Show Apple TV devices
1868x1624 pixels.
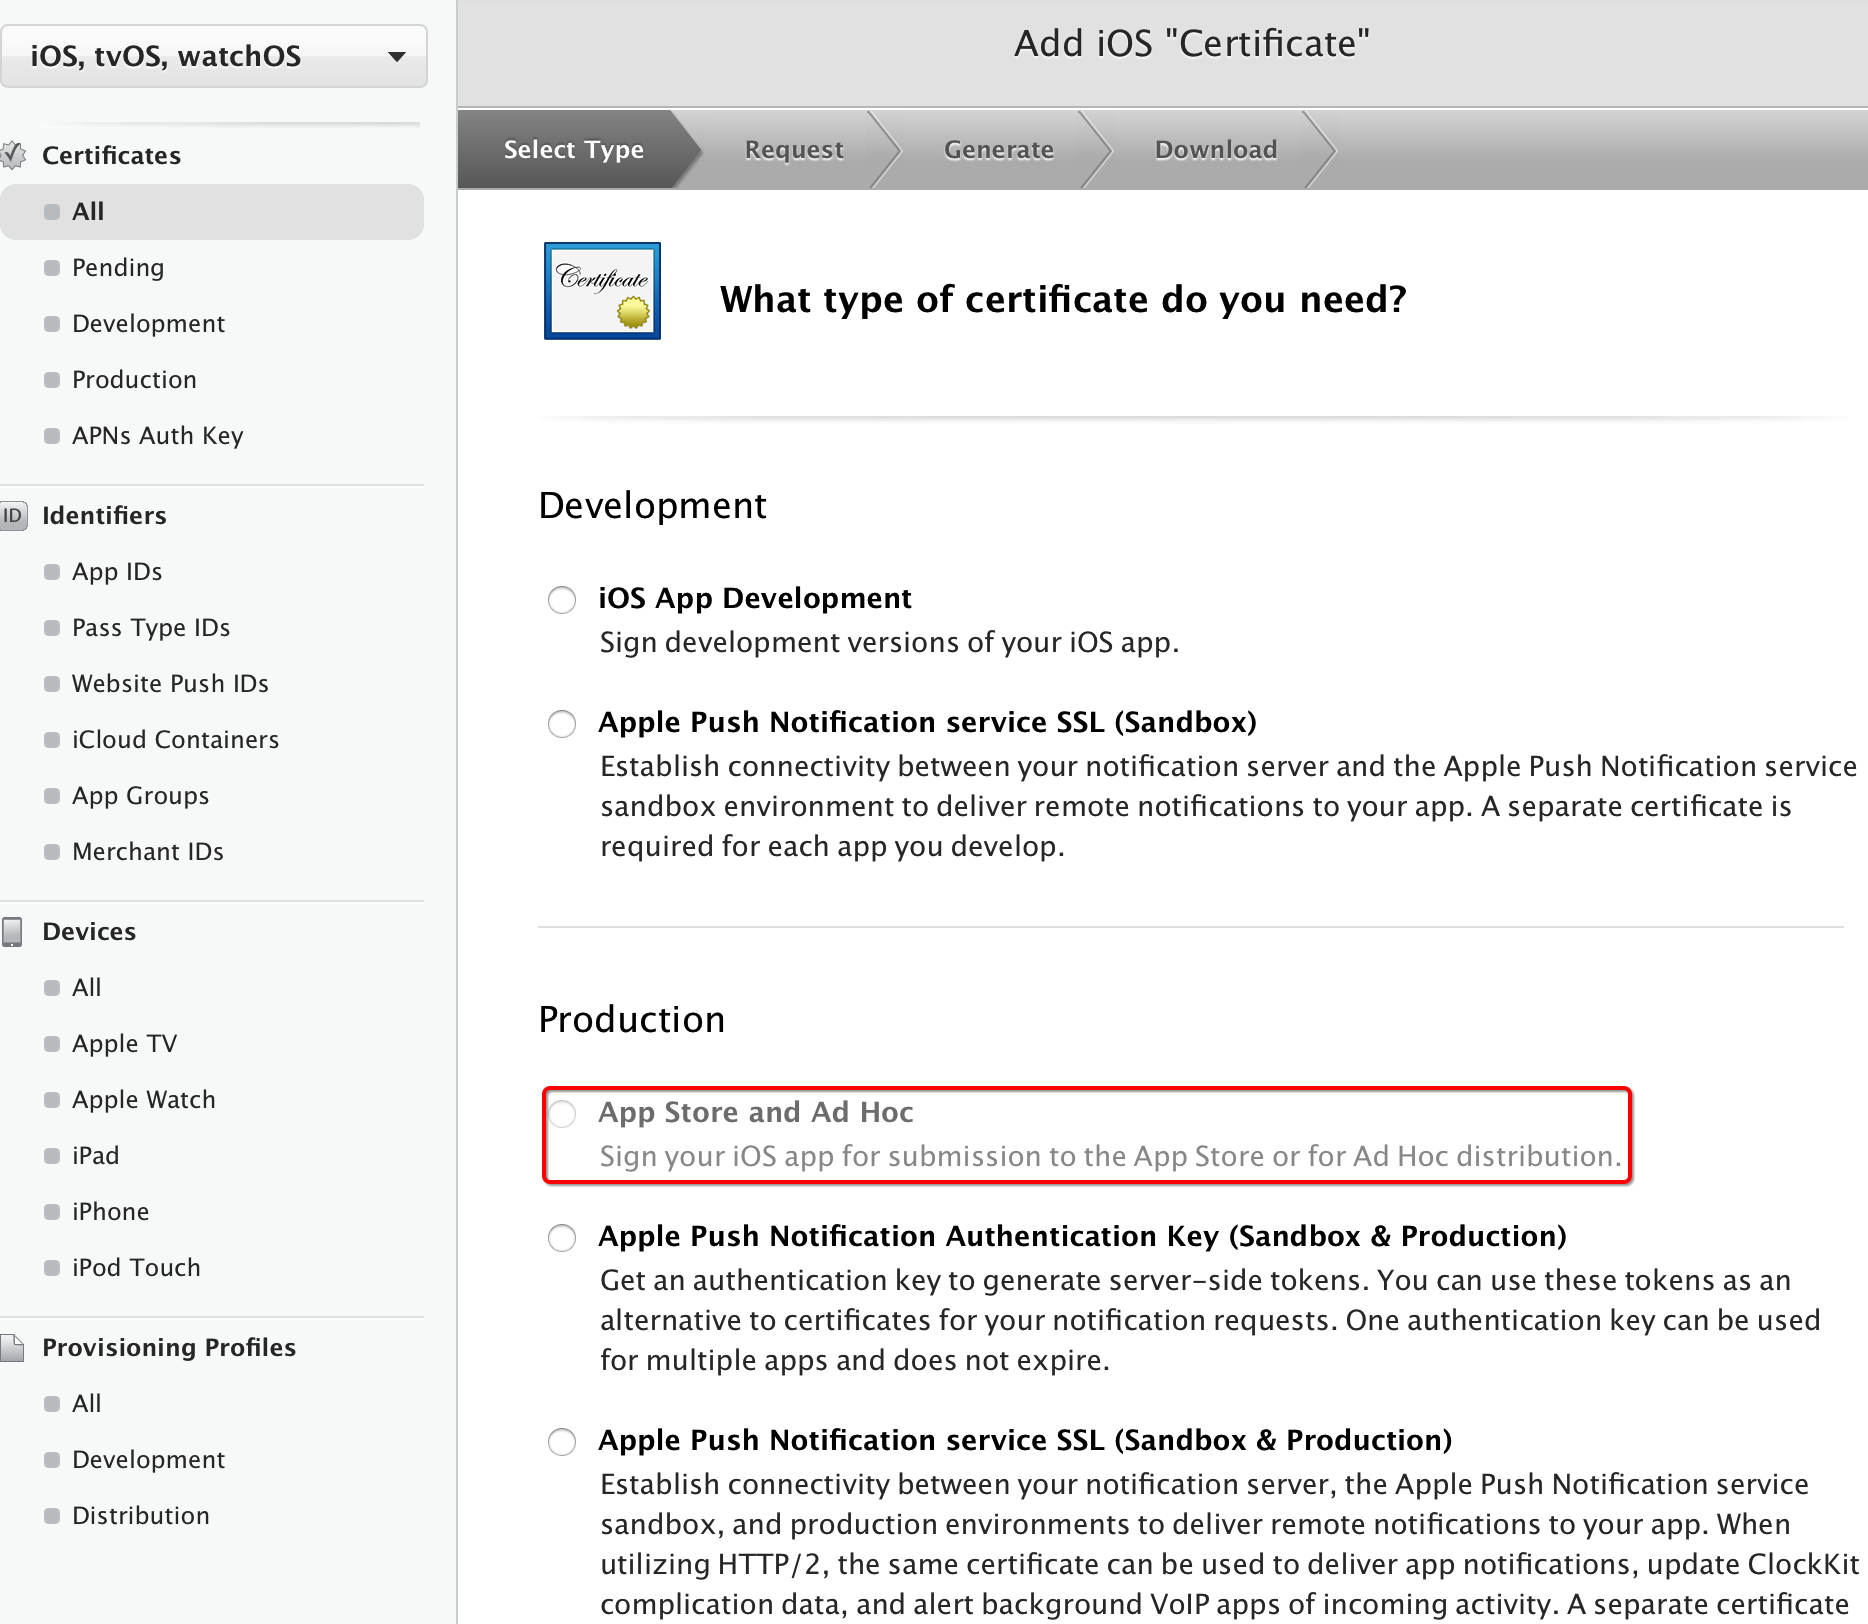pyautogui.click(x=124, y=1043)
